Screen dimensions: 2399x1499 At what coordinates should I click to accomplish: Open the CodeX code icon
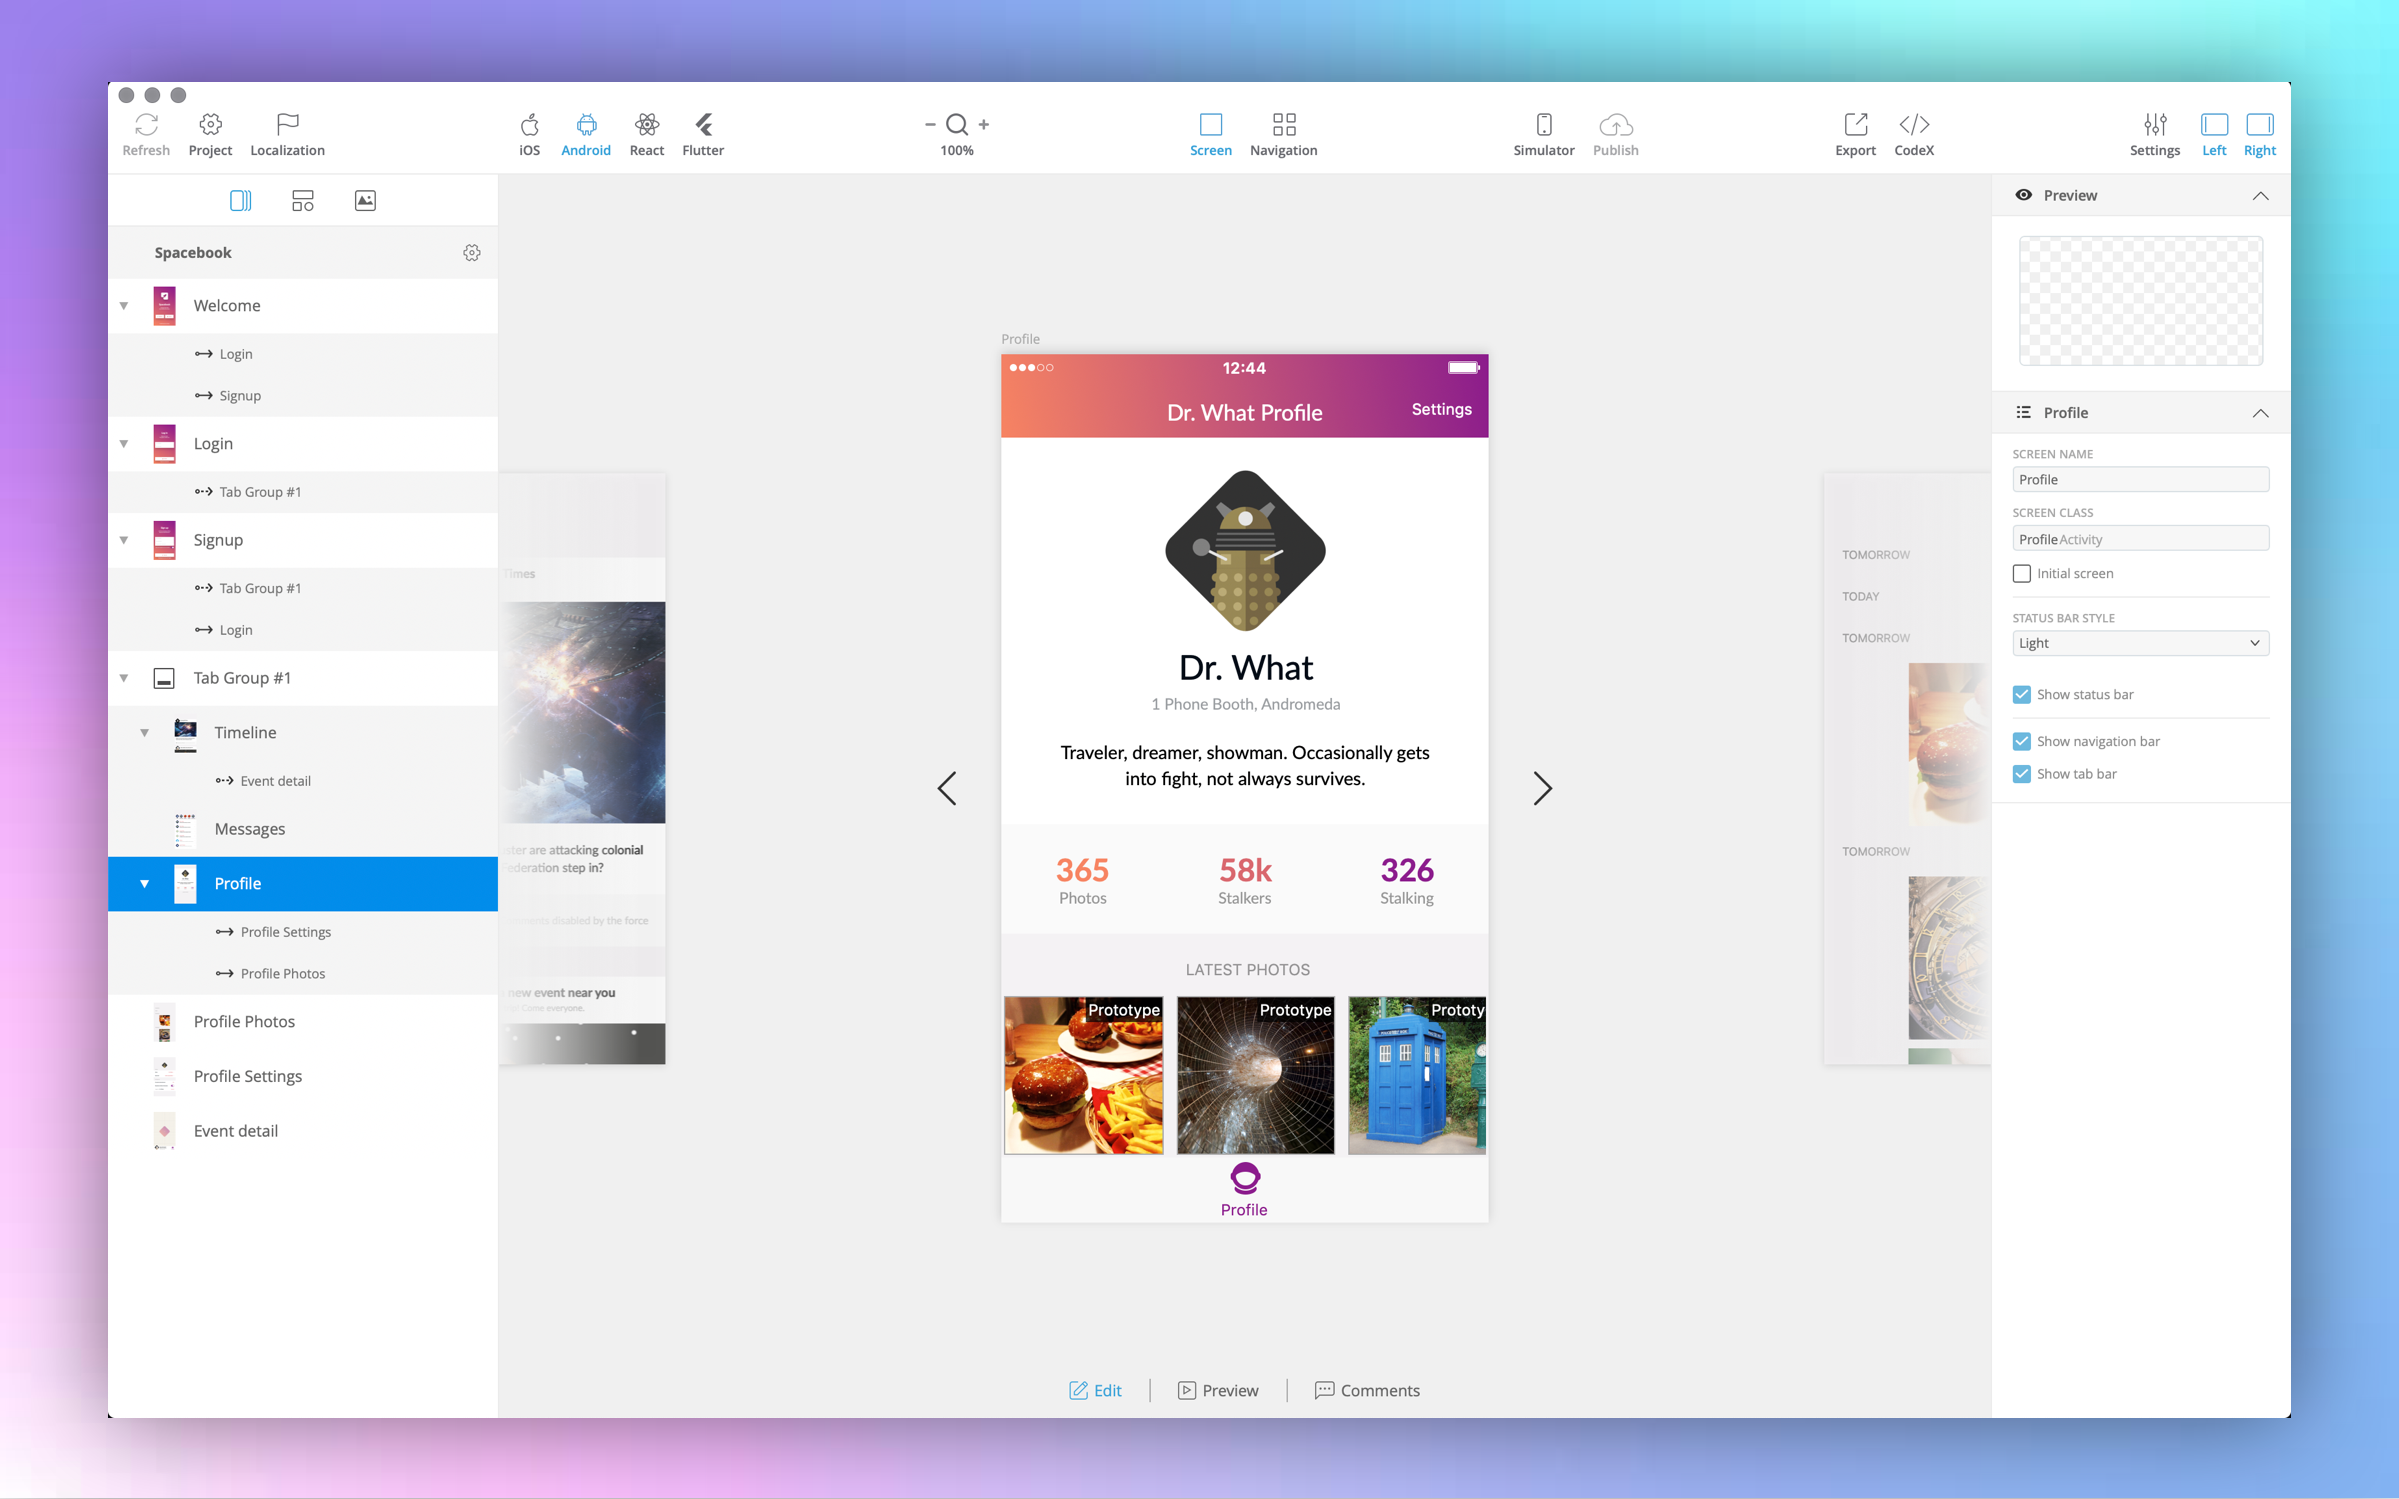(1914, 125)
